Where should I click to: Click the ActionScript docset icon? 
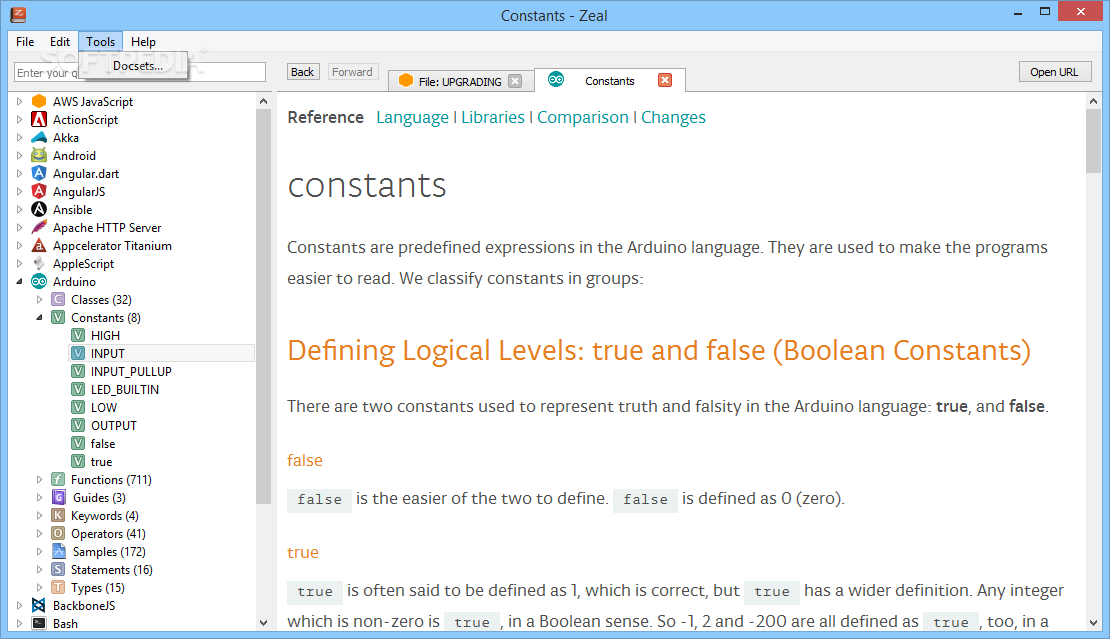click(x=39, y=120)
